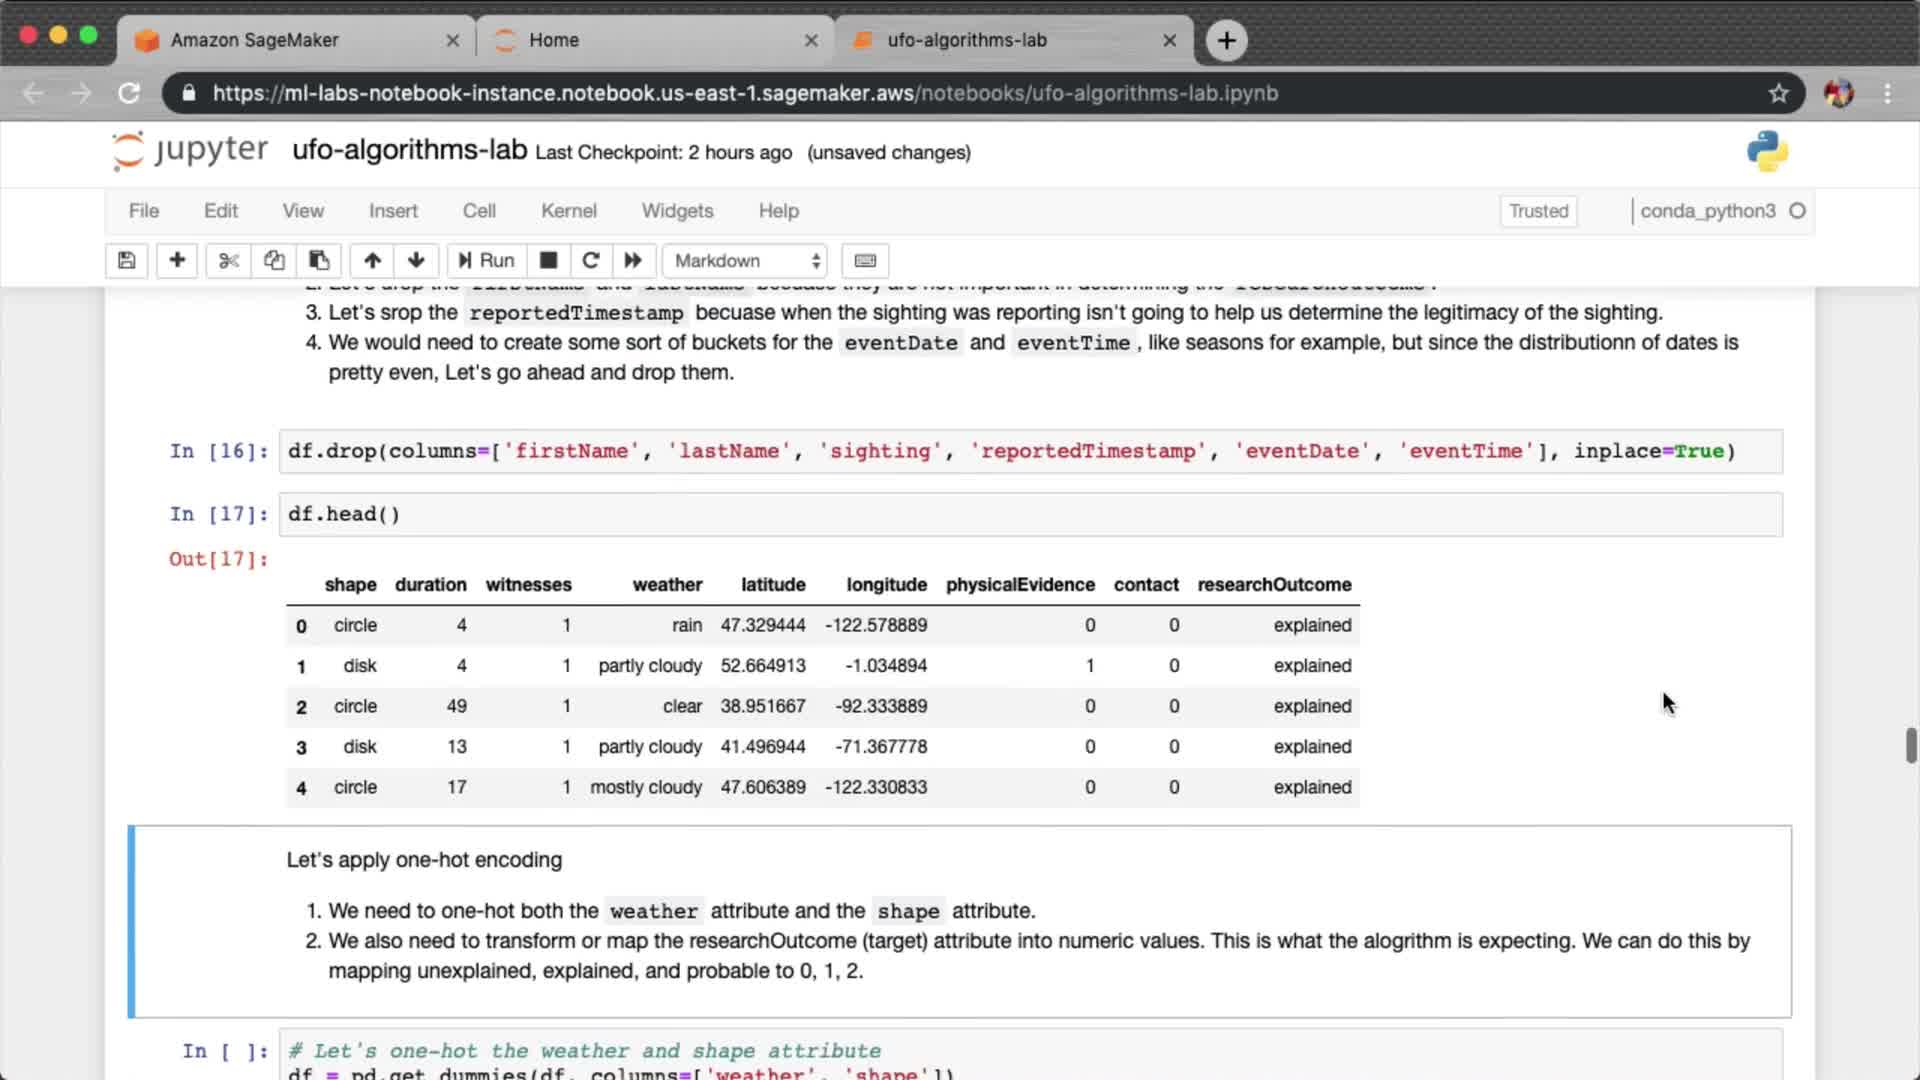Bookmark page with star icon
This screenshot has width=1920, height=1080.
click(1778, 93)
